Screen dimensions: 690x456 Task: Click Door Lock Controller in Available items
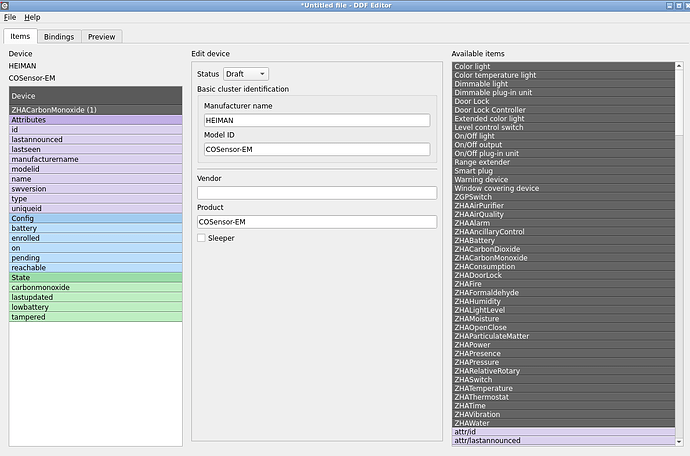point(563,110)
